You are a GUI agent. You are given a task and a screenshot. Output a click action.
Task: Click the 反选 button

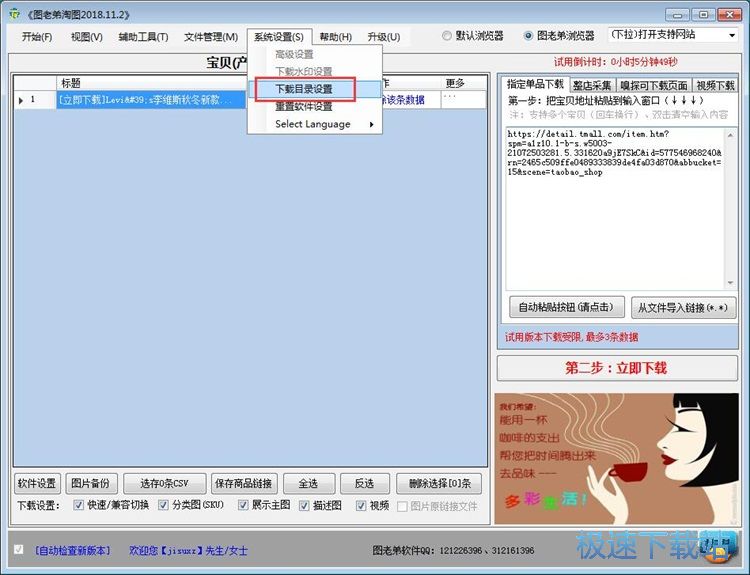(364, 484)
